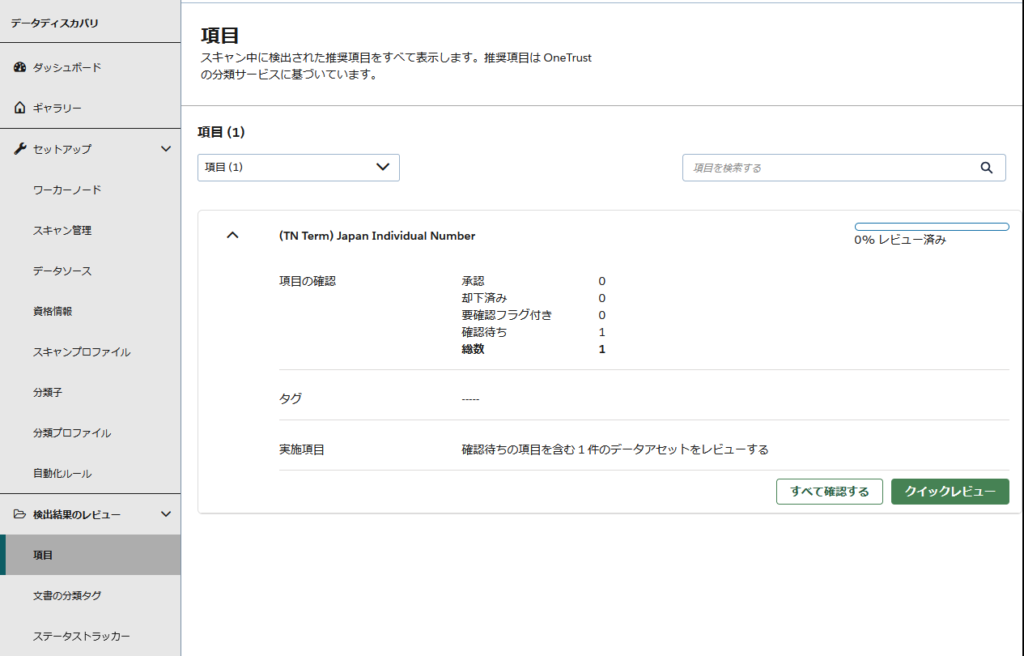This screenshot has height=656, width=1024.
Task: Click the 項目を検索する search field
Action: [830, 168]
